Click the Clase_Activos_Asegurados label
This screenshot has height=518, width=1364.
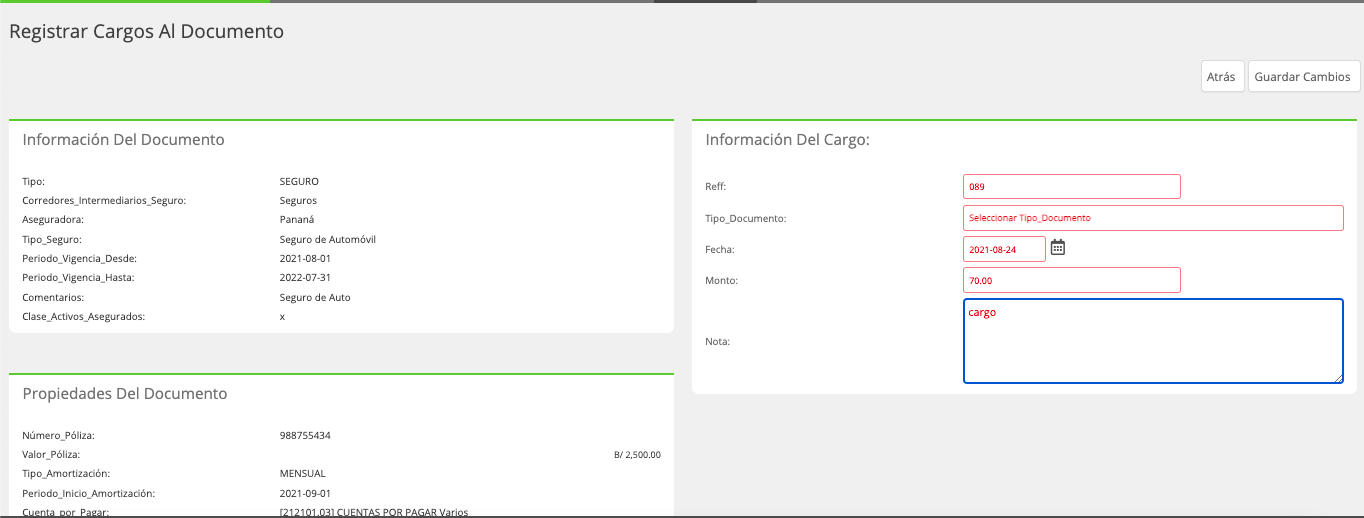pos(84,317)
